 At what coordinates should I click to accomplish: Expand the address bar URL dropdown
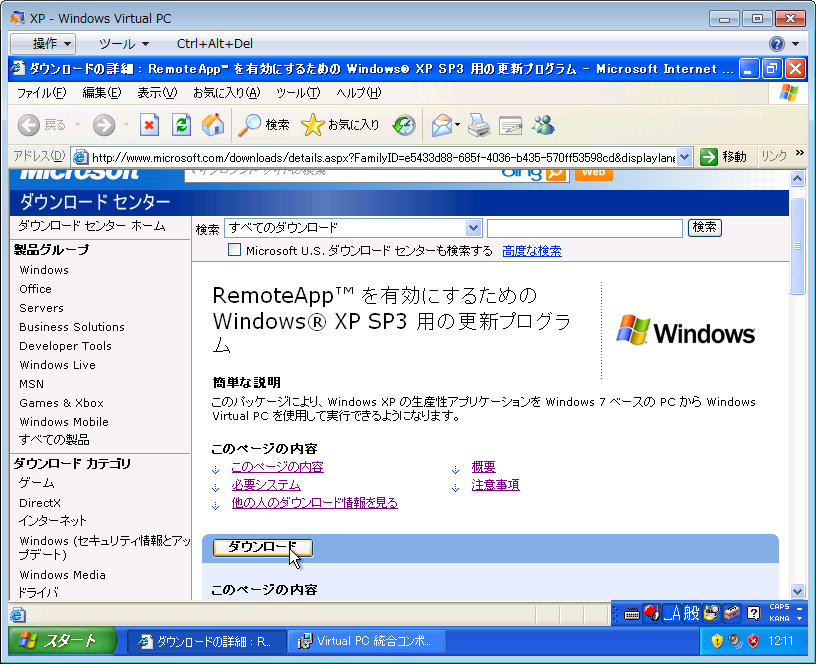(x=685, y=157)
